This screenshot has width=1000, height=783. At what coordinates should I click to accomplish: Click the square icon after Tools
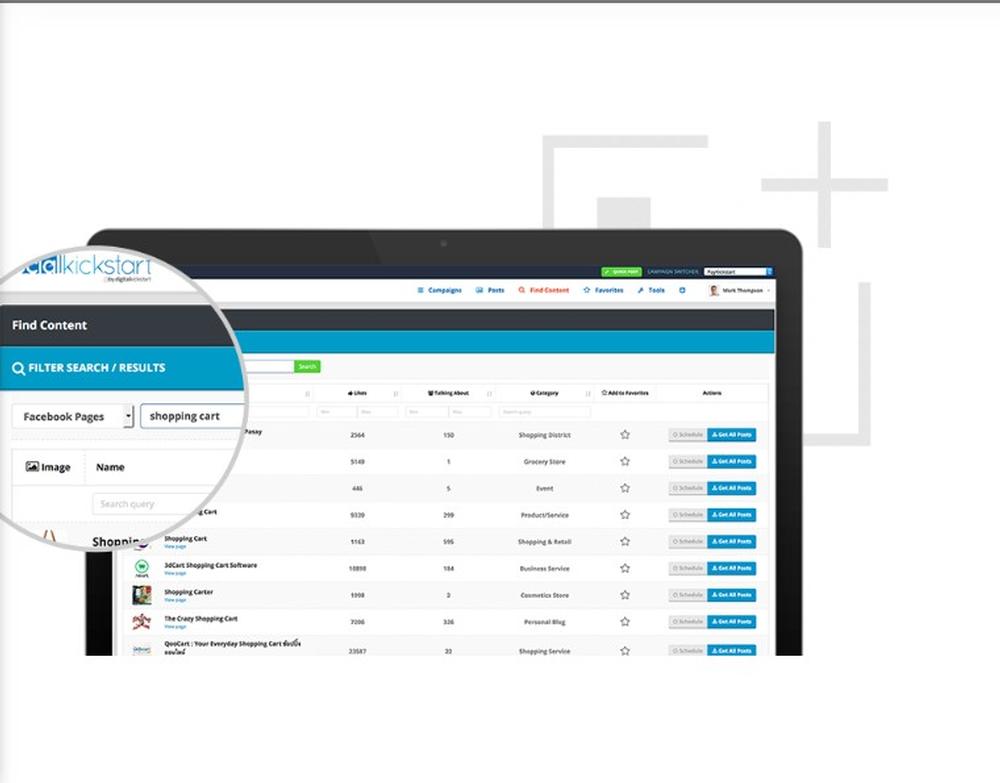click(x=682, y=290)
